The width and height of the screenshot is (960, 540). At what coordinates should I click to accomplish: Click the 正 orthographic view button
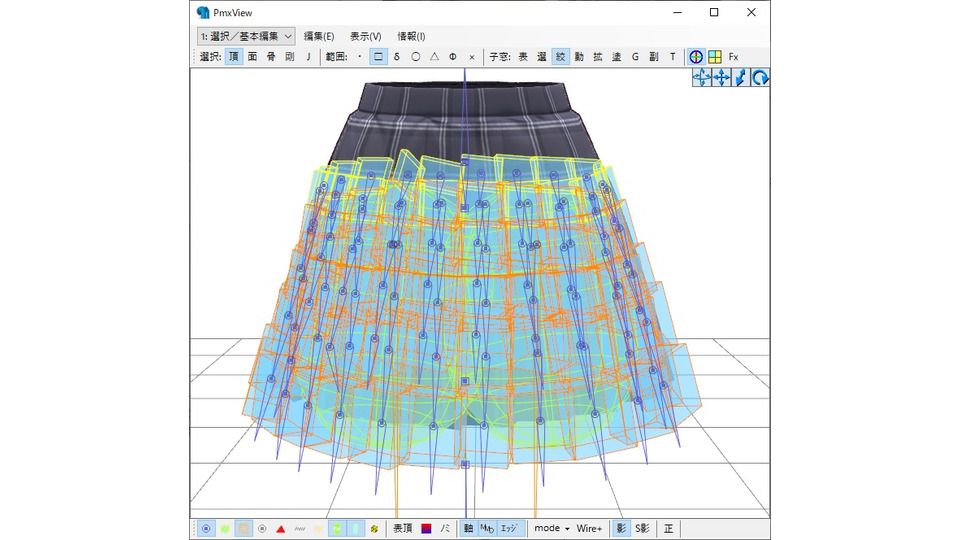pos(668,528)
